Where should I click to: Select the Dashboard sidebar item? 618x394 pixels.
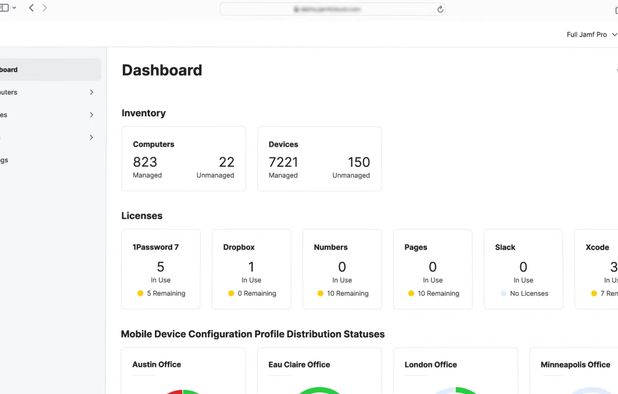click(x=50, y=70)
